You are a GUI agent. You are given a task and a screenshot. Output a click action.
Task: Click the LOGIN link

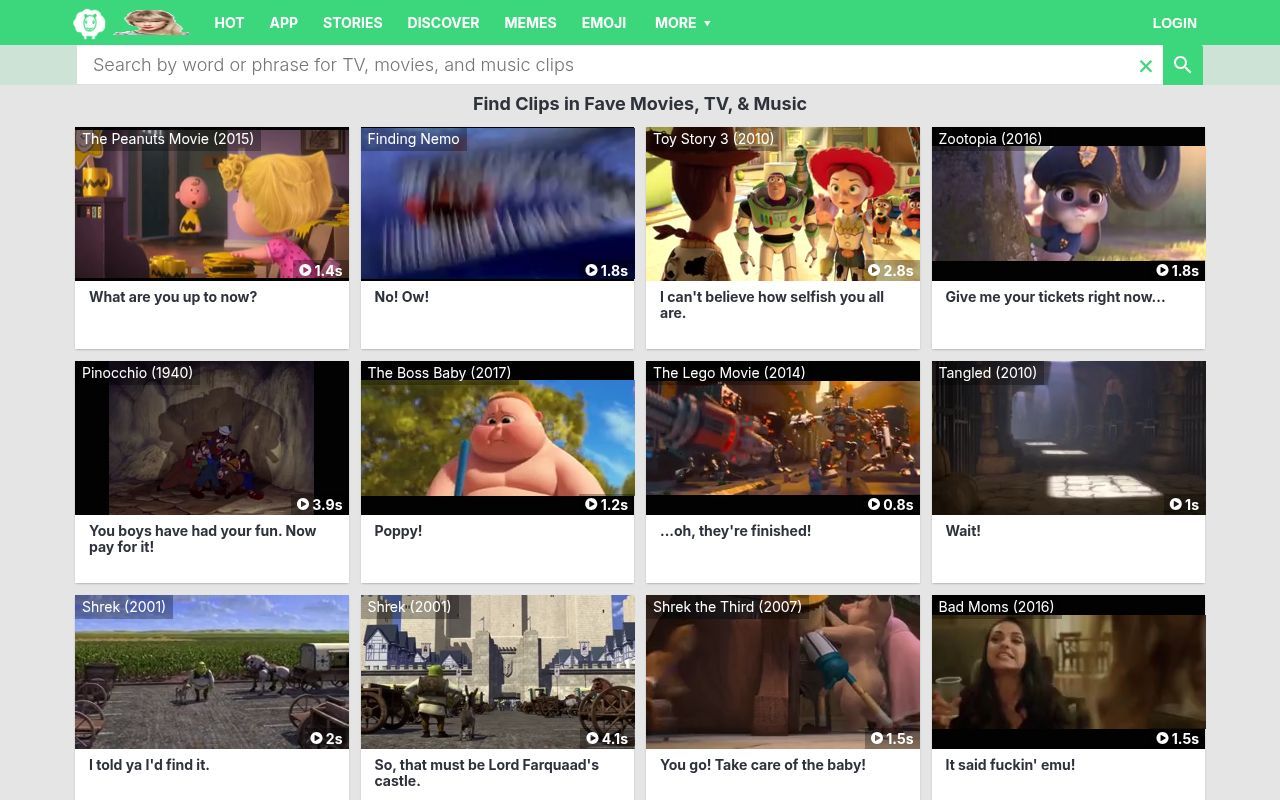click(1174, 23)
